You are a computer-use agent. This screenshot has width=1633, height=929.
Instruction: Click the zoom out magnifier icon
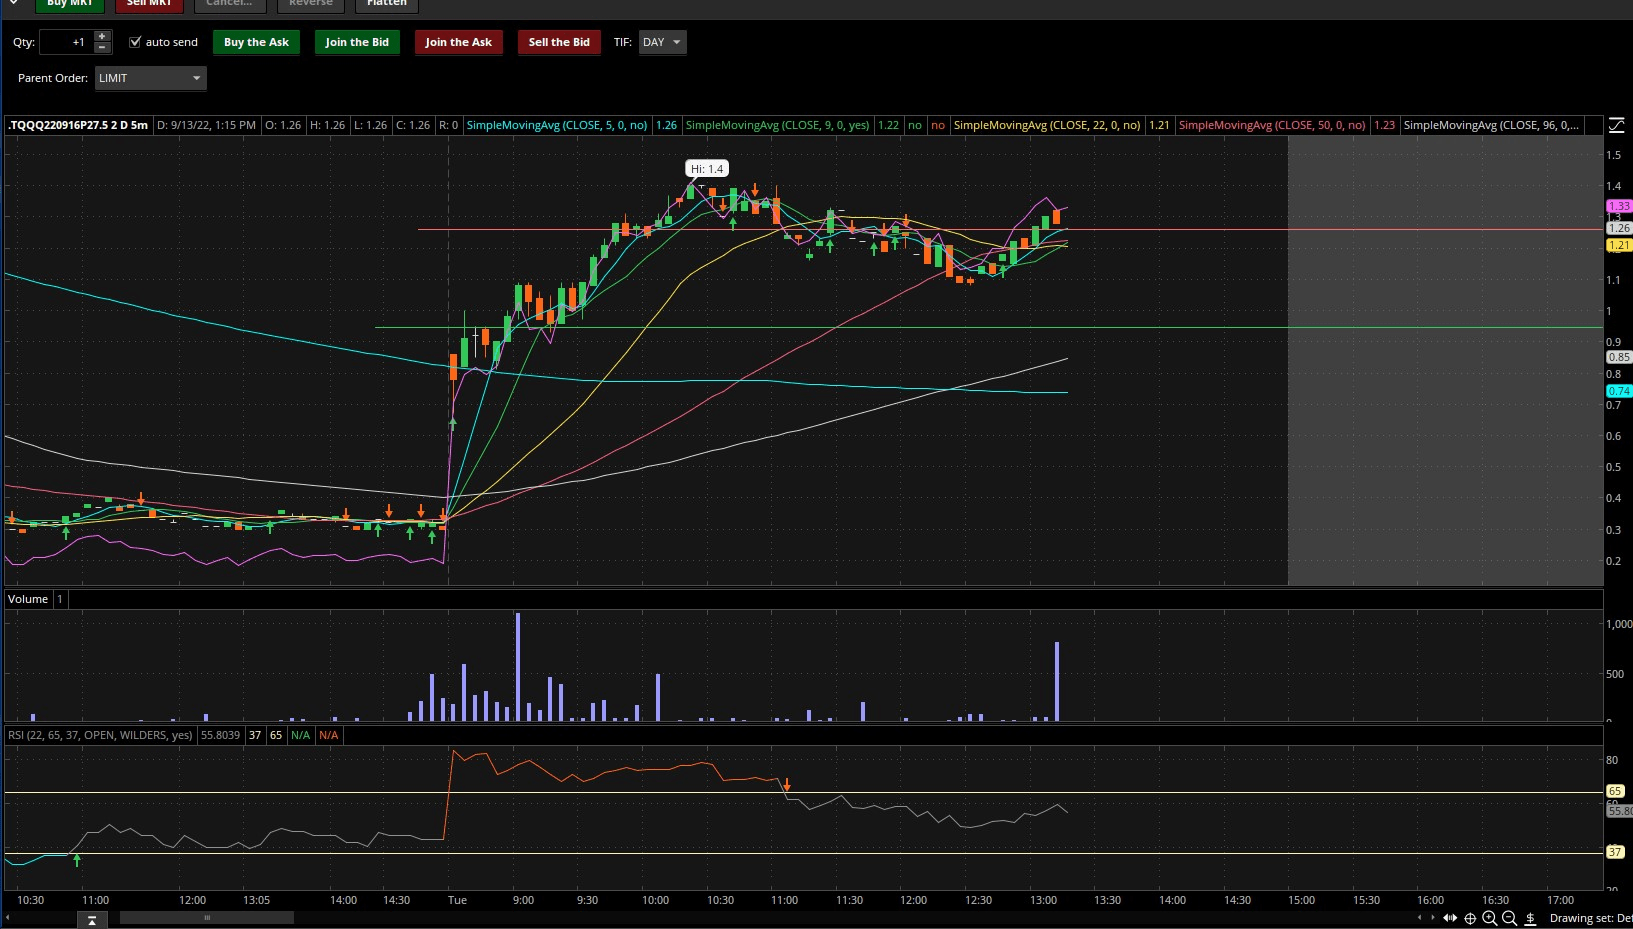1510,918
